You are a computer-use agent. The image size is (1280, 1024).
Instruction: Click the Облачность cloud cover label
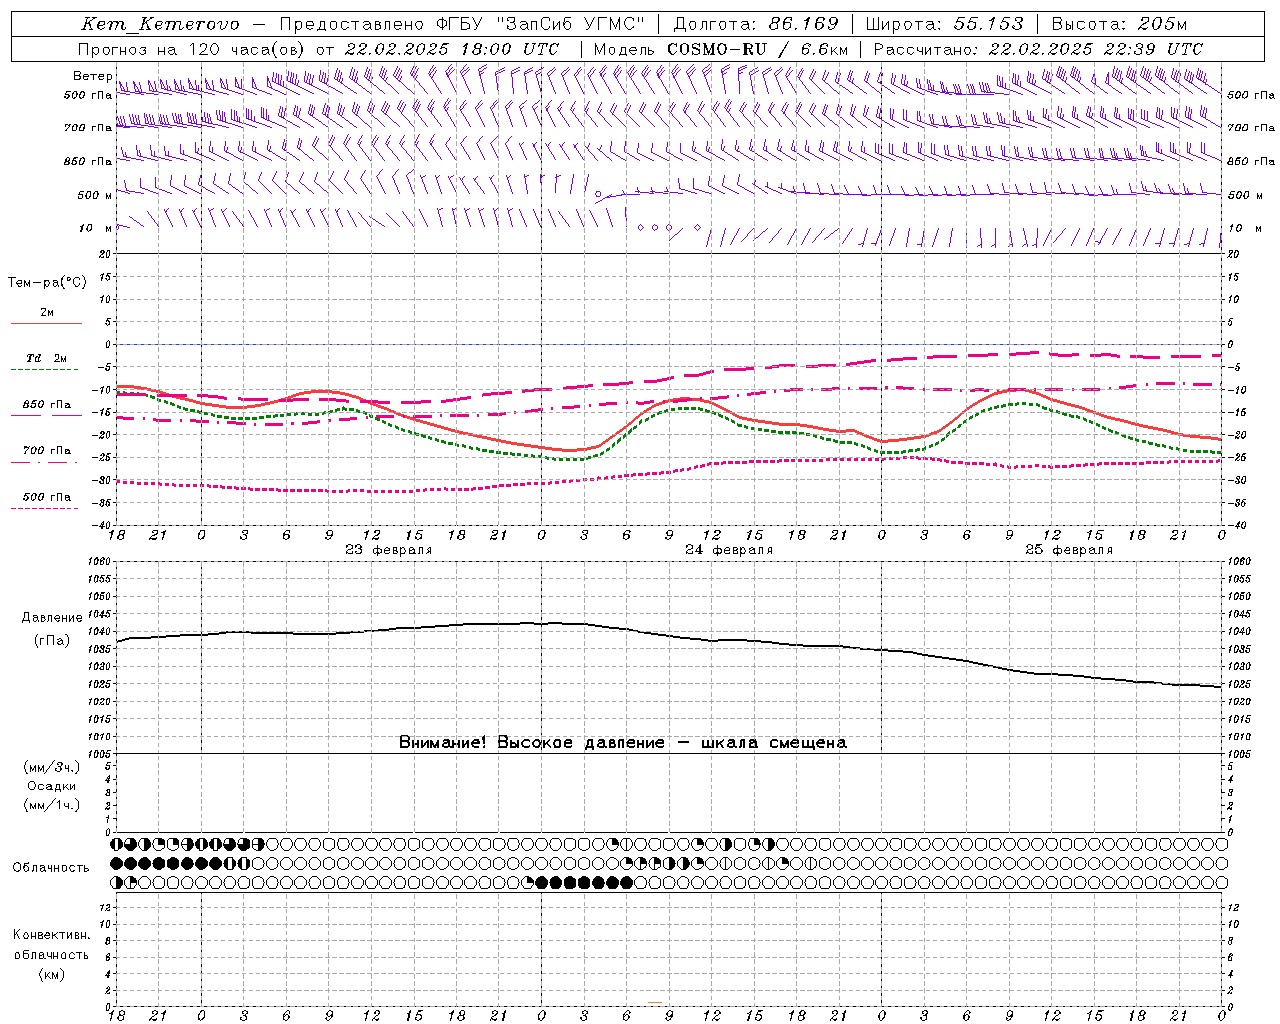(51, 867)
